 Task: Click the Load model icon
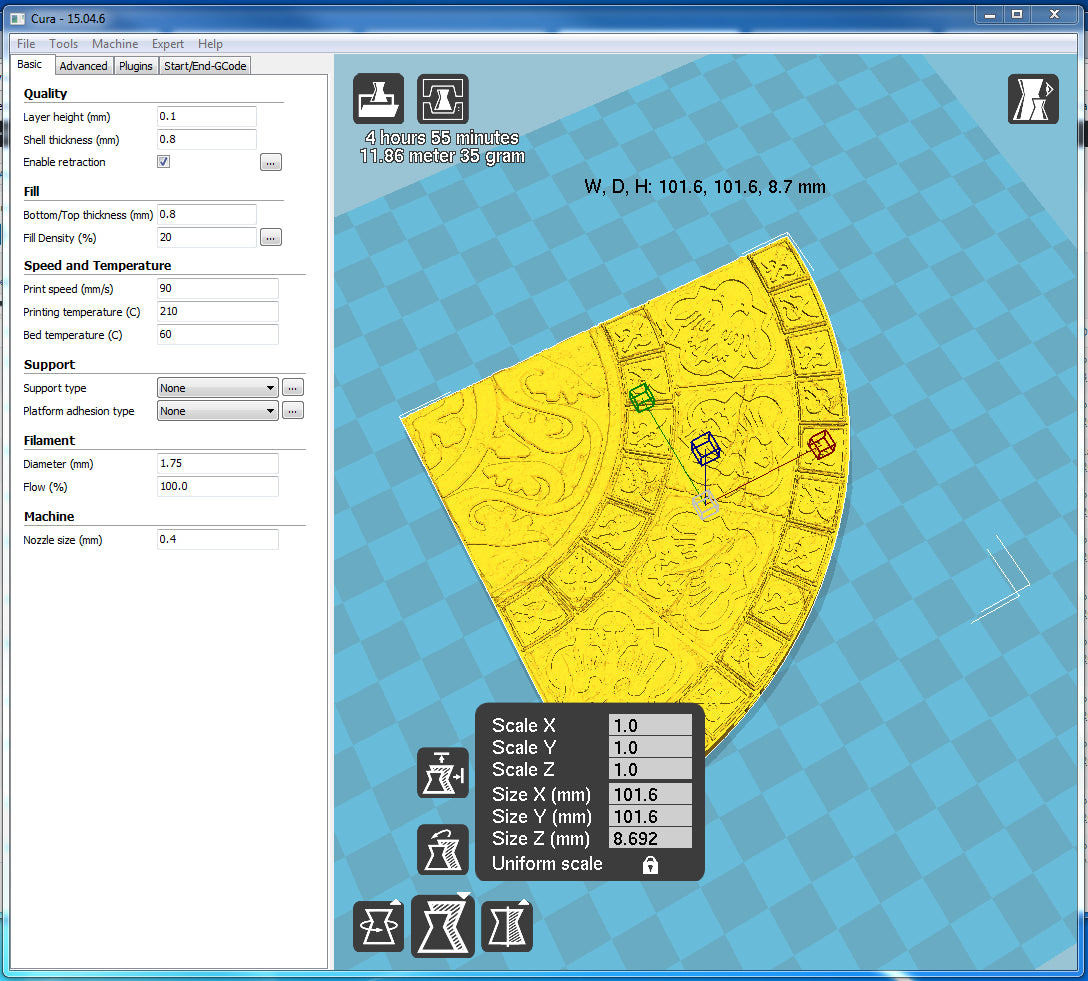pyautogui.click(x=378, y=99)
